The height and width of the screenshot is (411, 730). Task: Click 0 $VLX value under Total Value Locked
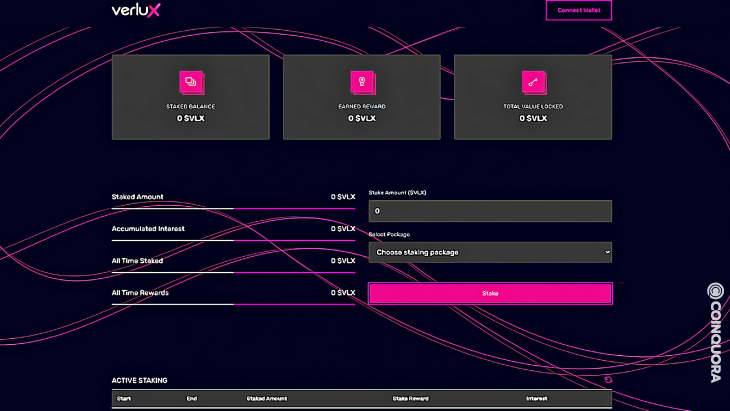click(533, 118)
